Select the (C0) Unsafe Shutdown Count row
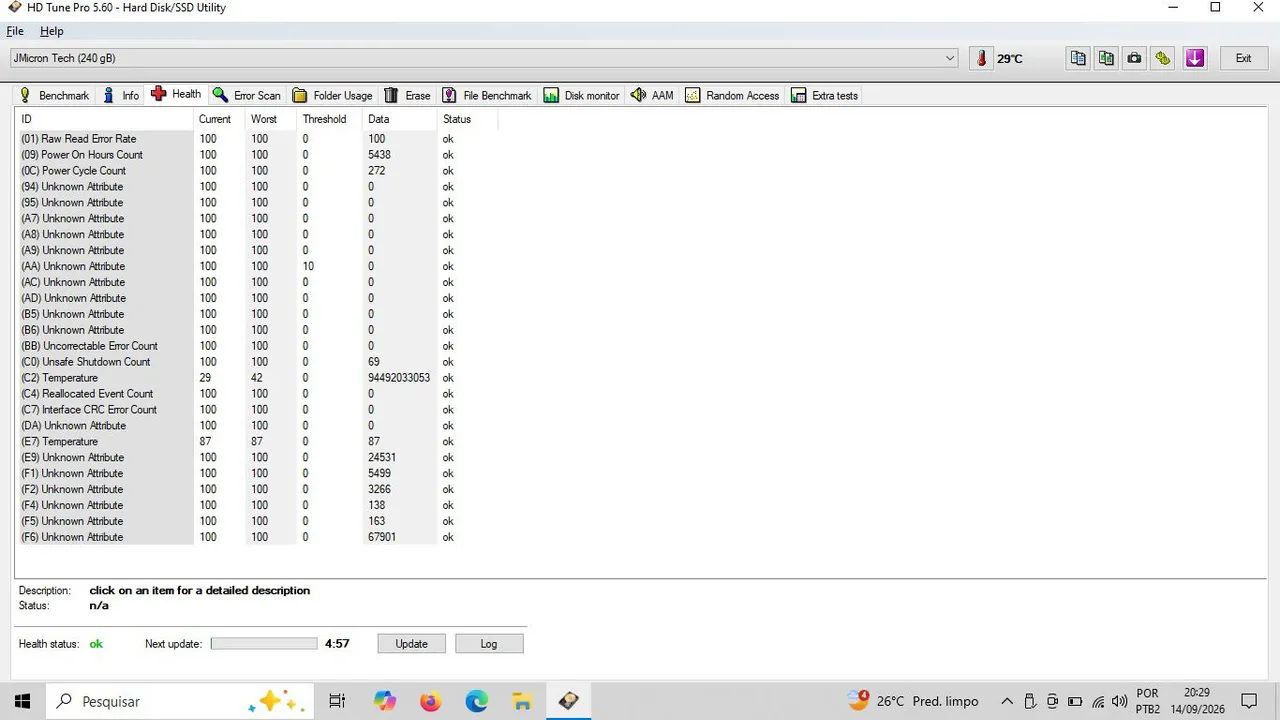1280x720 pixels. click(x=255, y=362)
